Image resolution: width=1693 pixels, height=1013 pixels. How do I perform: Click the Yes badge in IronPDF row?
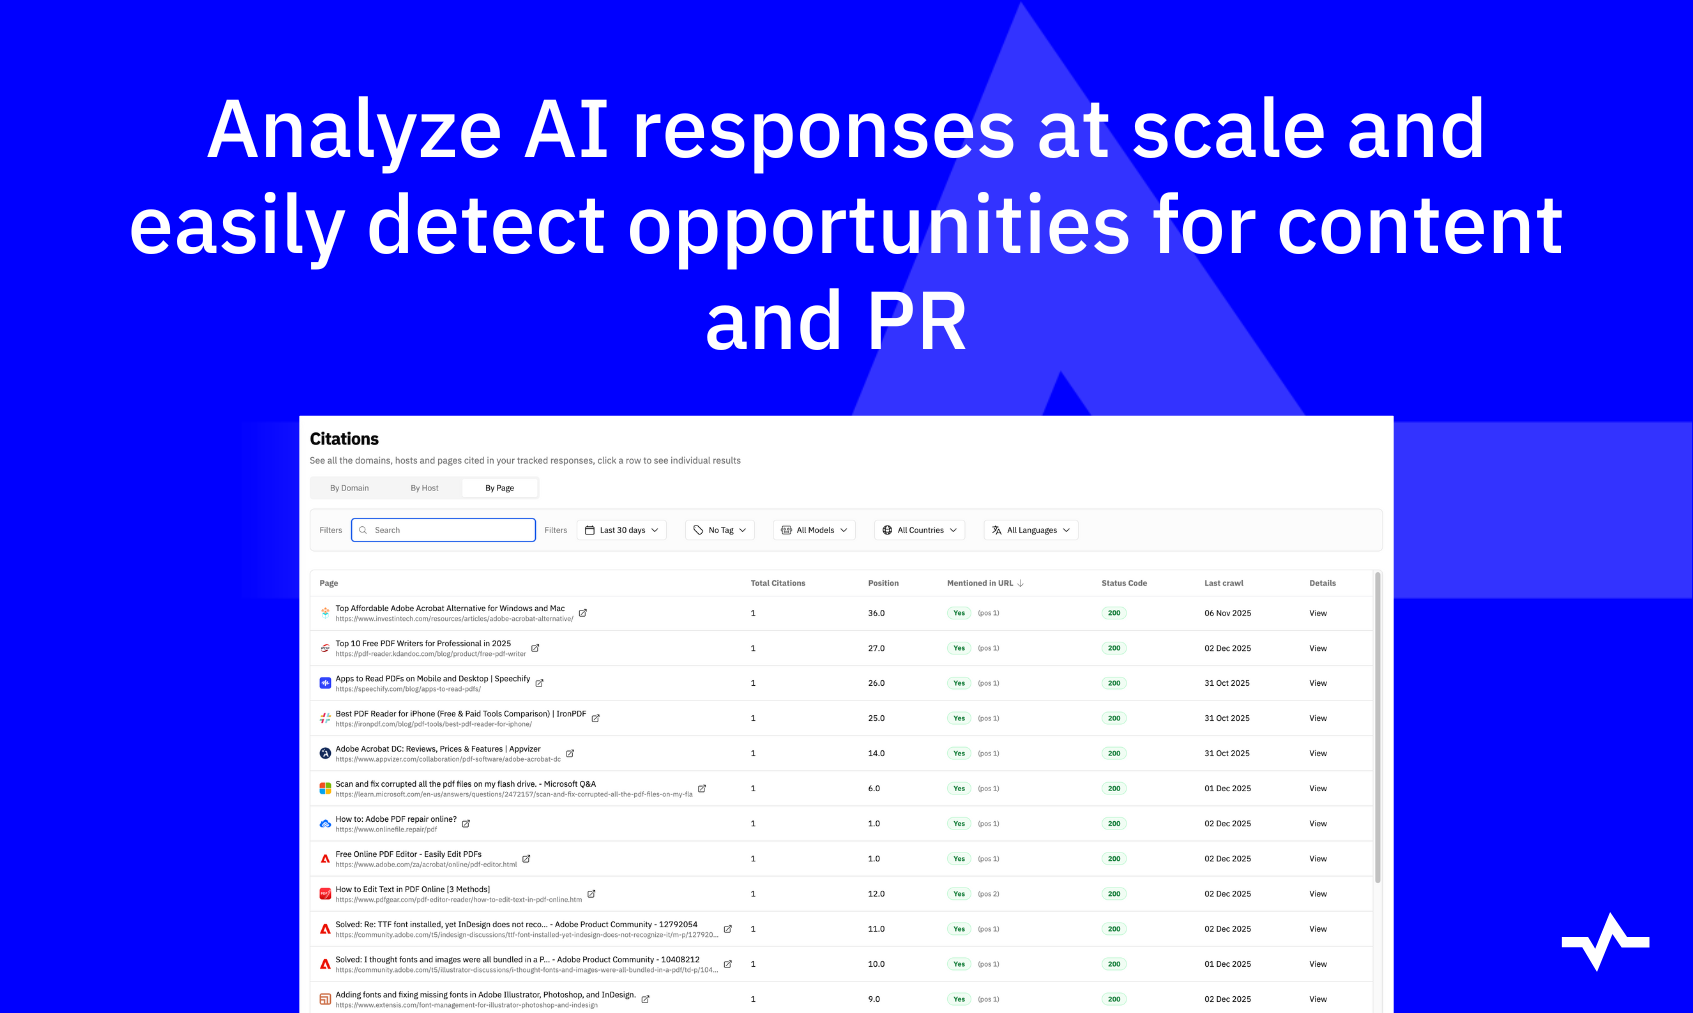tap(959, 718)
